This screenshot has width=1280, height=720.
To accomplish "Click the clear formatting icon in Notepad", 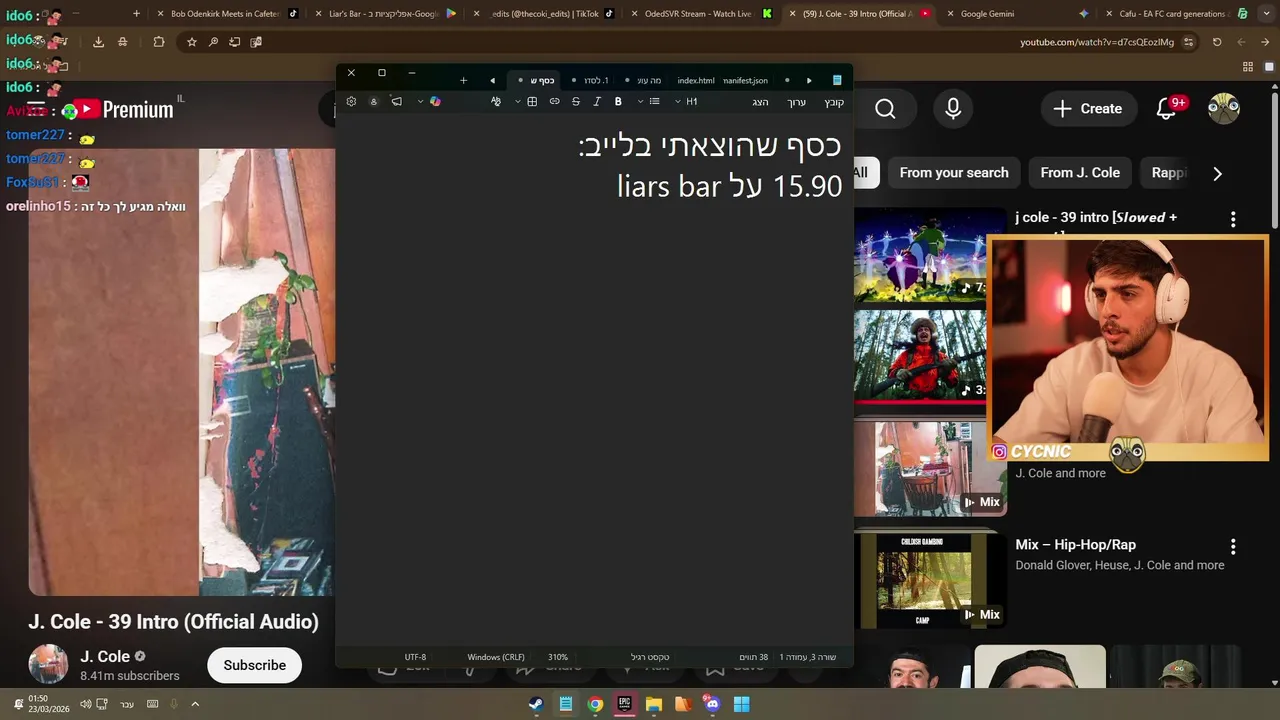I will pyautogui.click(x=496, y=102).
